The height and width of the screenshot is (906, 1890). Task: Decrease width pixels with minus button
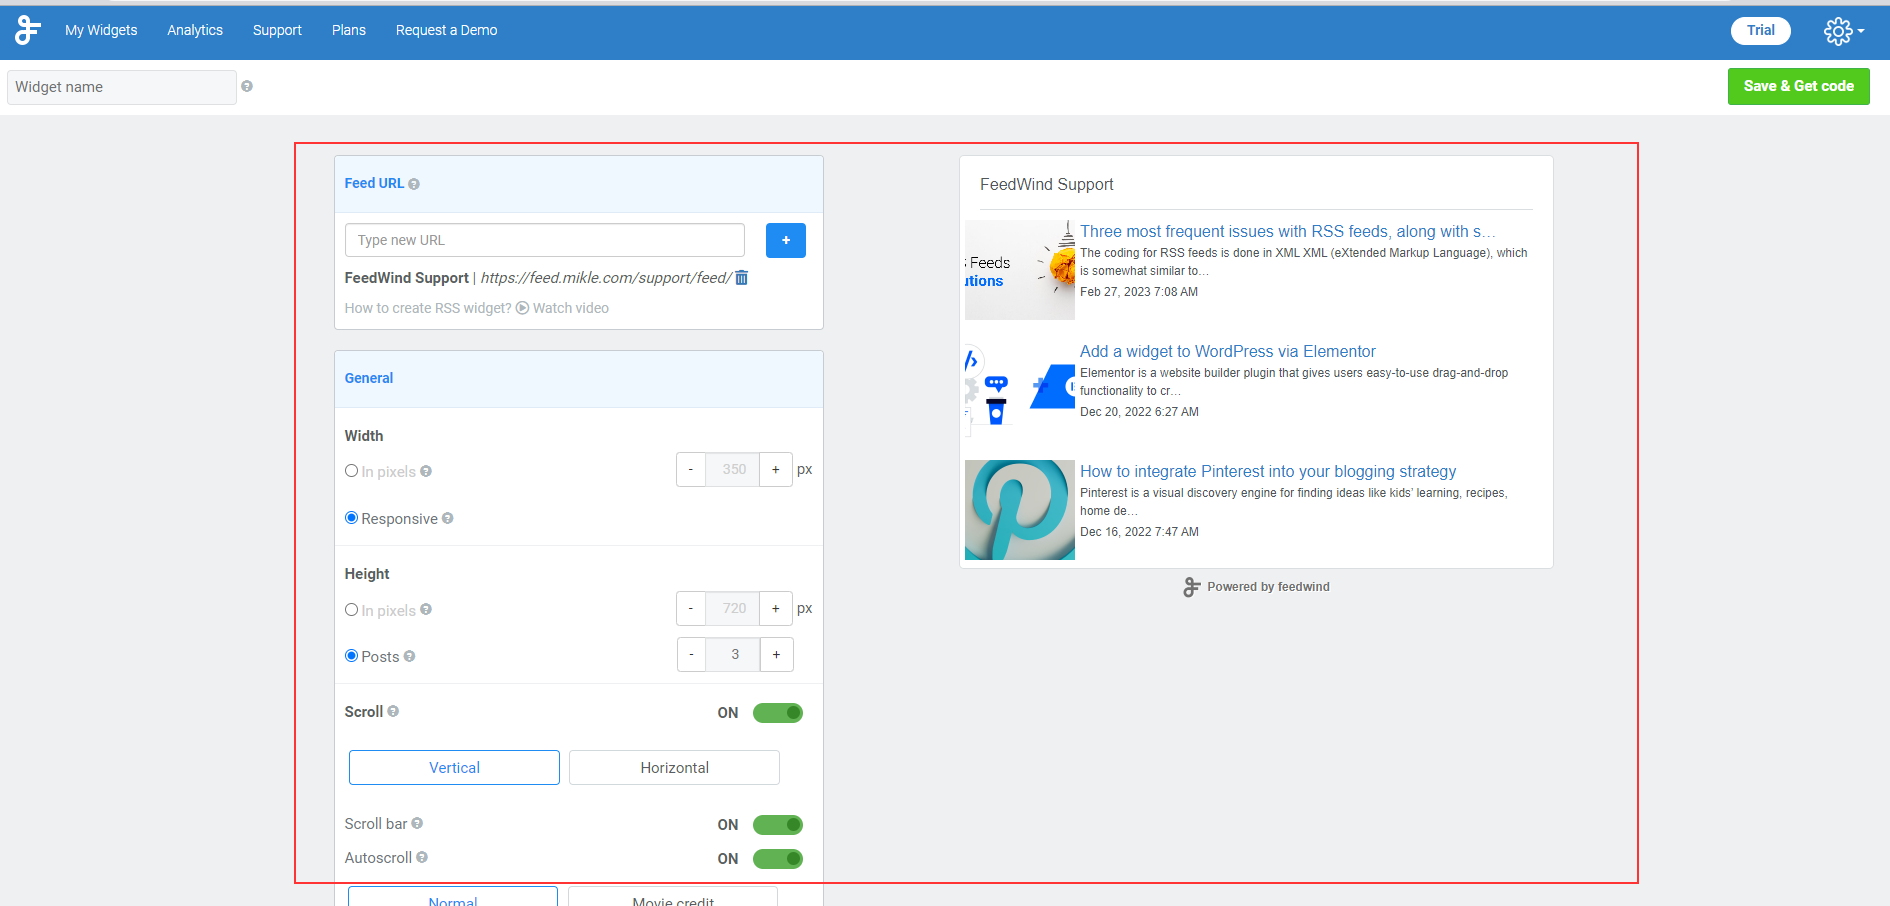(691, 469)
